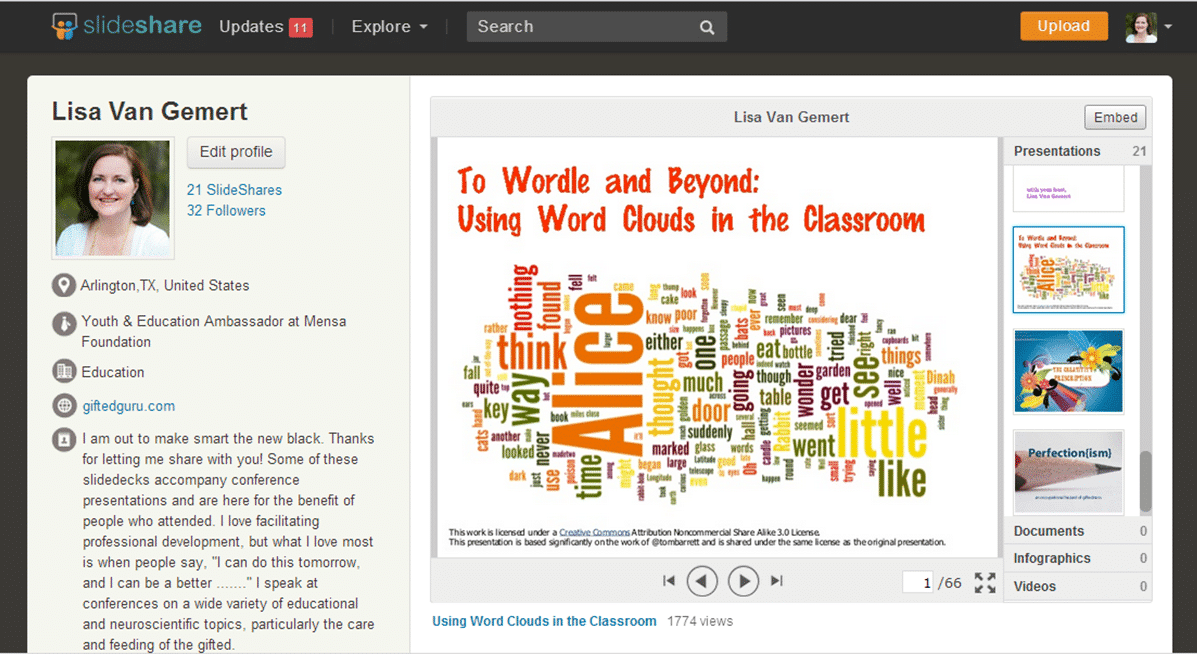Viewport: 1197px width, 654px height.
Task: Open the 21 SlideShares link
Action: pos(234,190)
